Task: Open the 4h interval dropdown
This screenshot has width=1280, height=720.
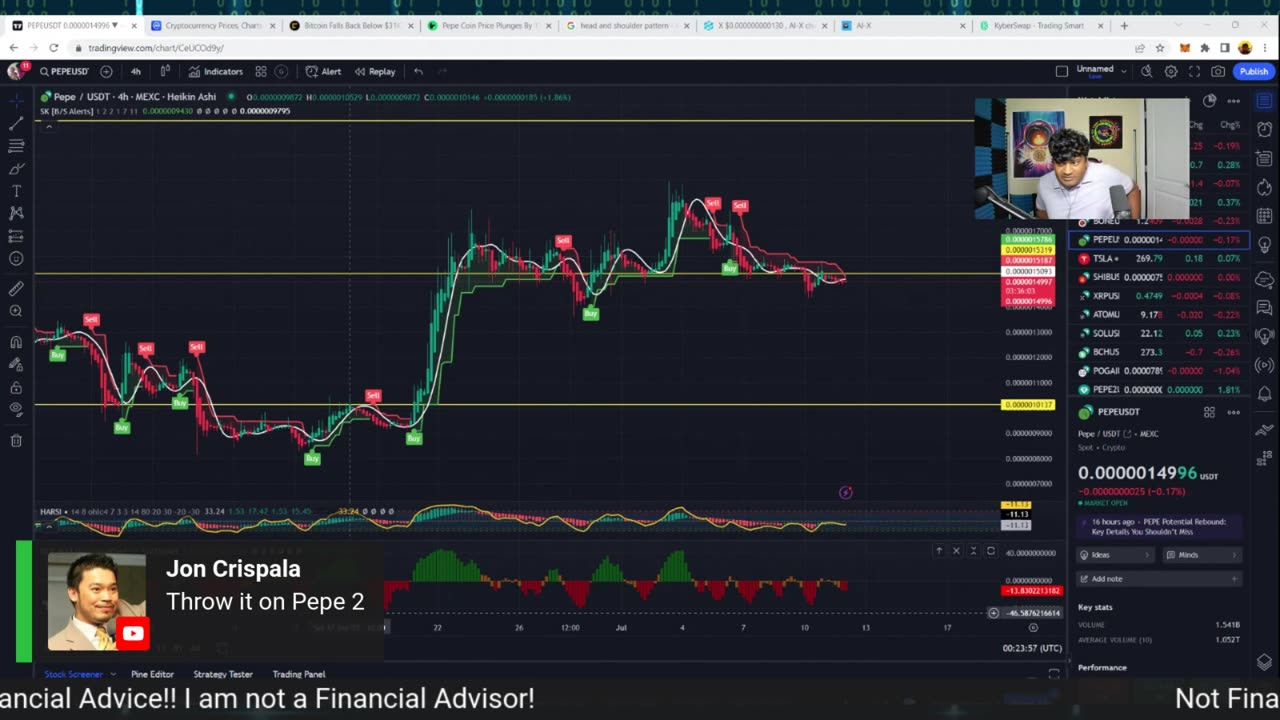Action: click(136, 71)
